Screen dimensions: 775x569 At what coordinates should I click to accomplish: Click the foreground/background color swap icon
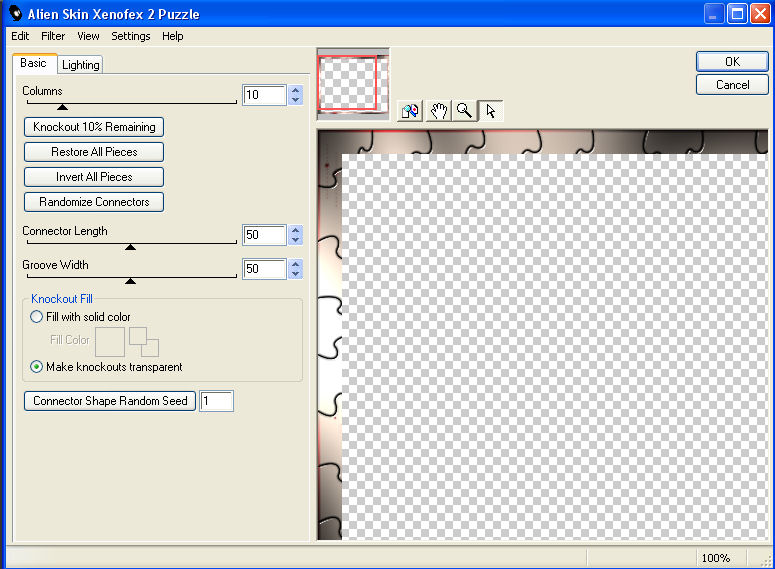144,341
